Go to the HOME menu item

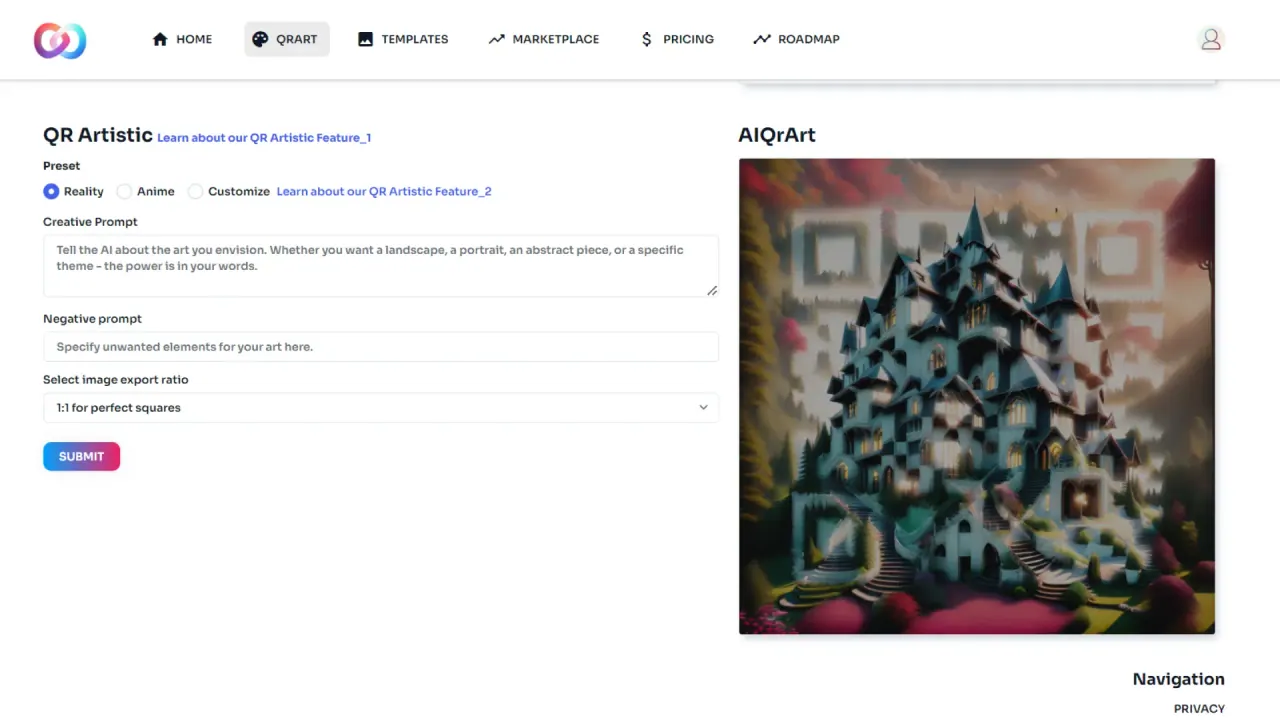182,39
